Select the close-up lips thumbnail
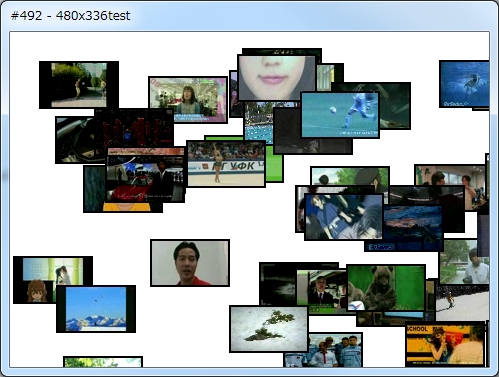Viewport: 499px width, 377px height. pos(276,78)
